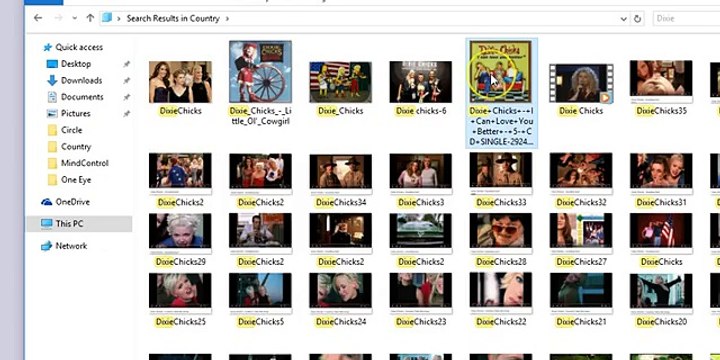Open the Country folder in sidebar
The image size is (720, 360).
point(76,146)
